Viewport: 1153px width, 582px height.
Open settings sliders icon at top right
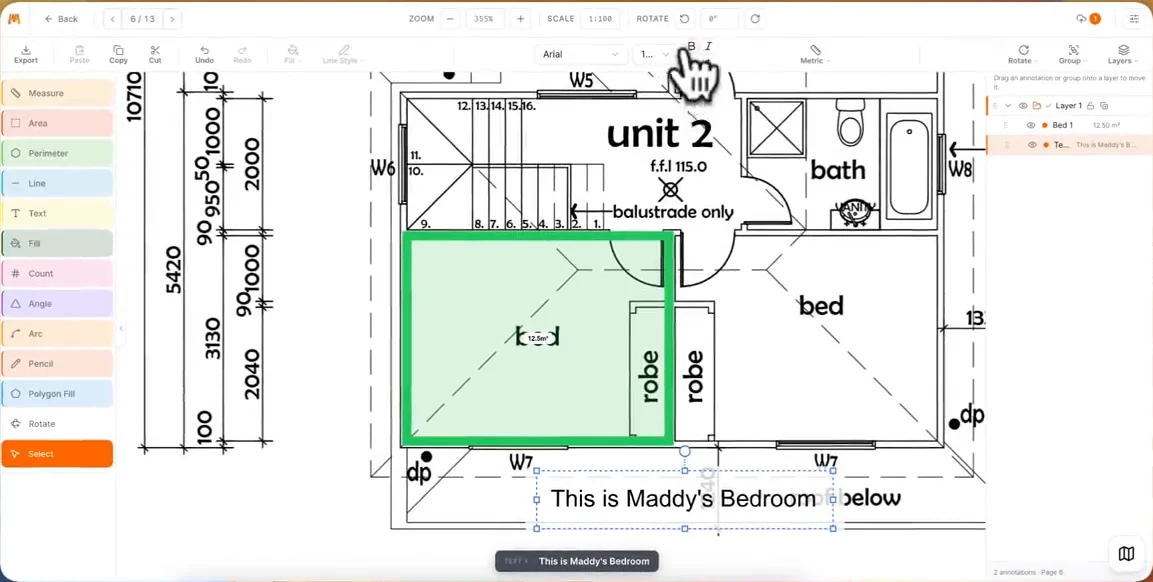(x=1133, y=19)
